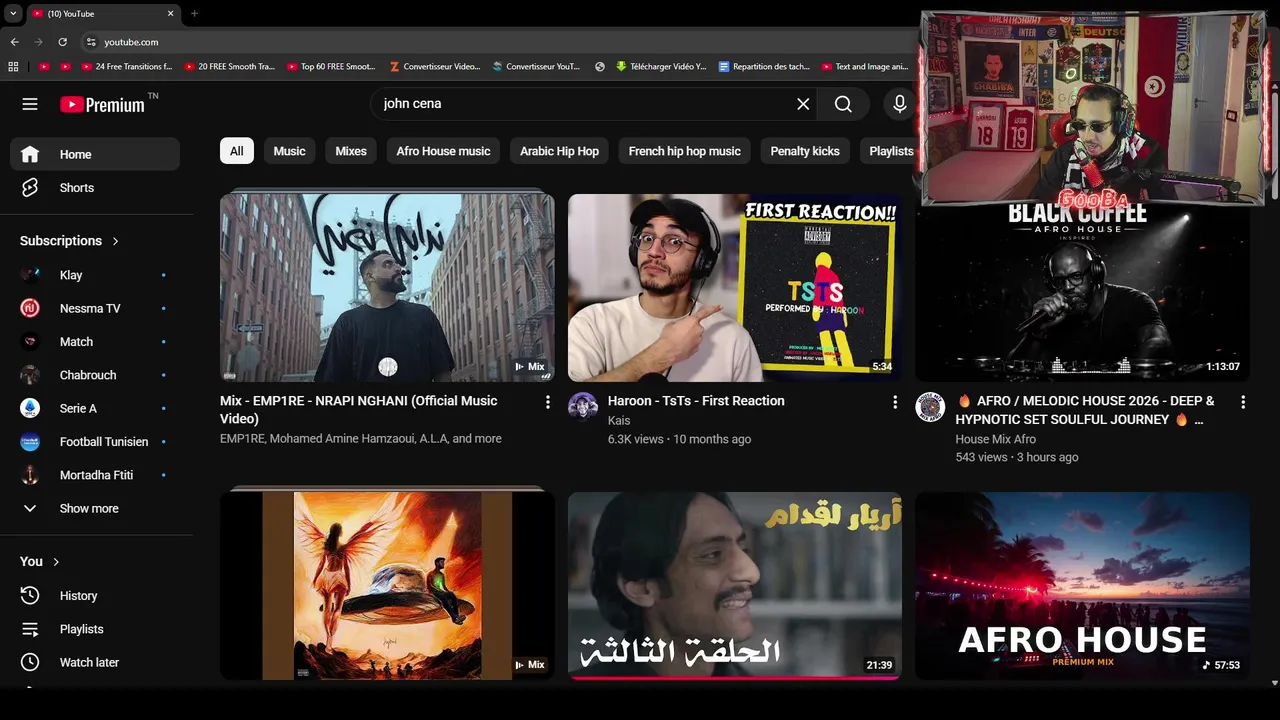This screenshot has height=720, width=1280.
Task: Select the Playlists filter chip
Action: click(x=888, y=151)
